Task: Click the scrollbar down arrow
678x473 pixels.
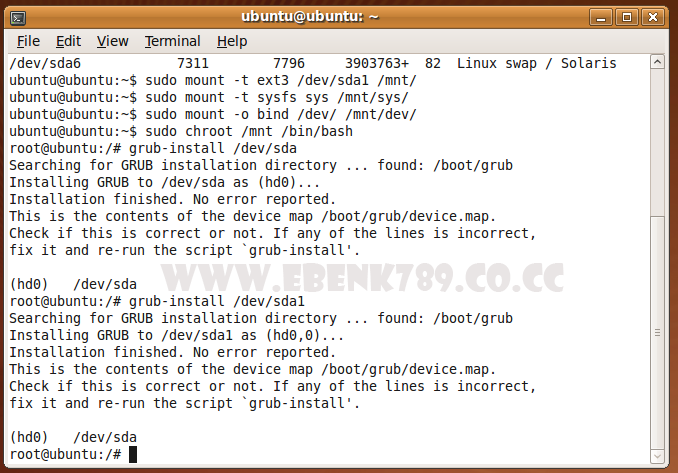Action: 657,456
